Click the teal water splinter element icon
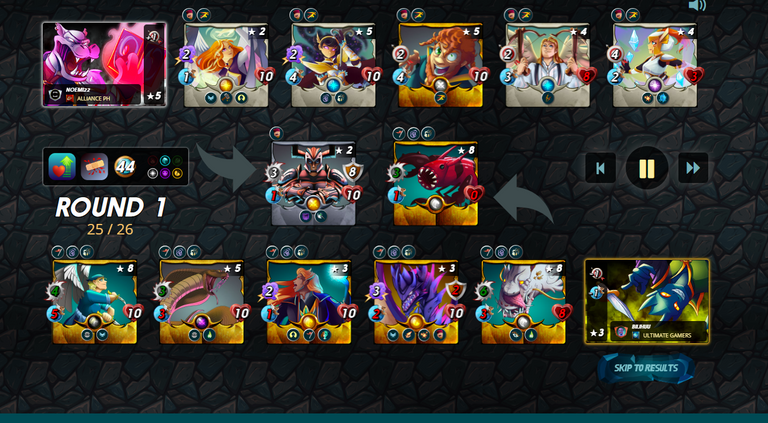This screenshot has width=768, height=423. coord(165,161)
